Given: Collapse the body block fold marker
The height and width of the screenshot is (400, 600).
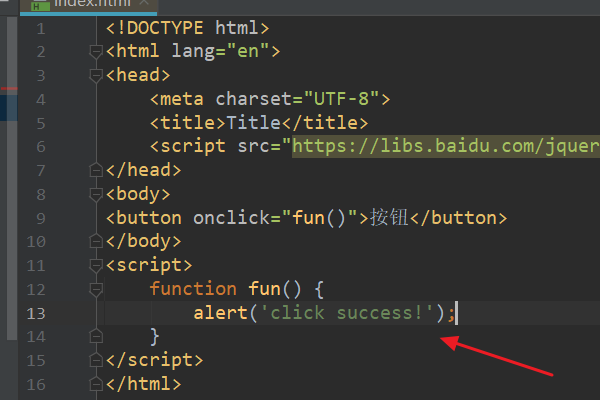Looking at the screenshot, I should coord(97,194).
